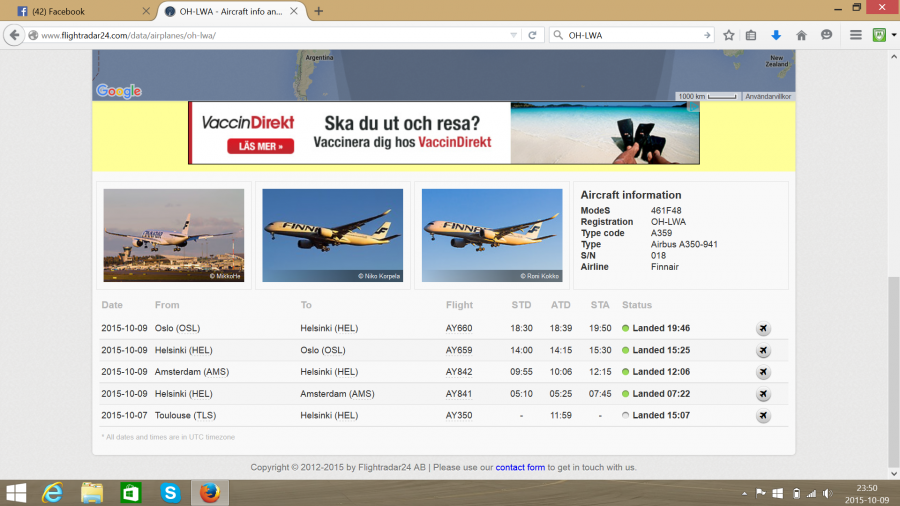The width and height of the screenshot is (900, 506).
Task: Go to Firefox home page icon
Action: click(x=801, y=35)
